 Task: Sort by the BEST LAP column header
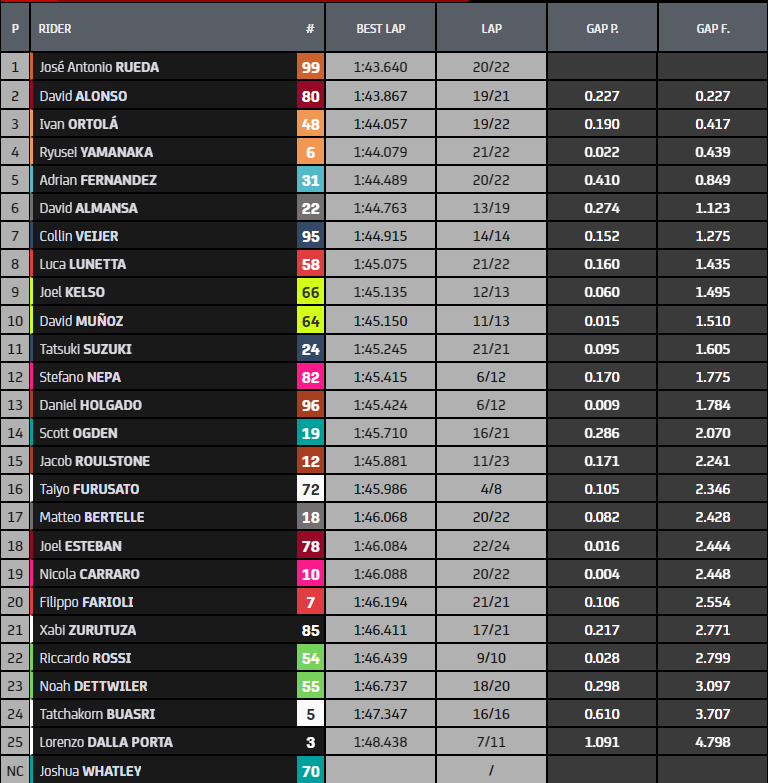pos(380,28)
